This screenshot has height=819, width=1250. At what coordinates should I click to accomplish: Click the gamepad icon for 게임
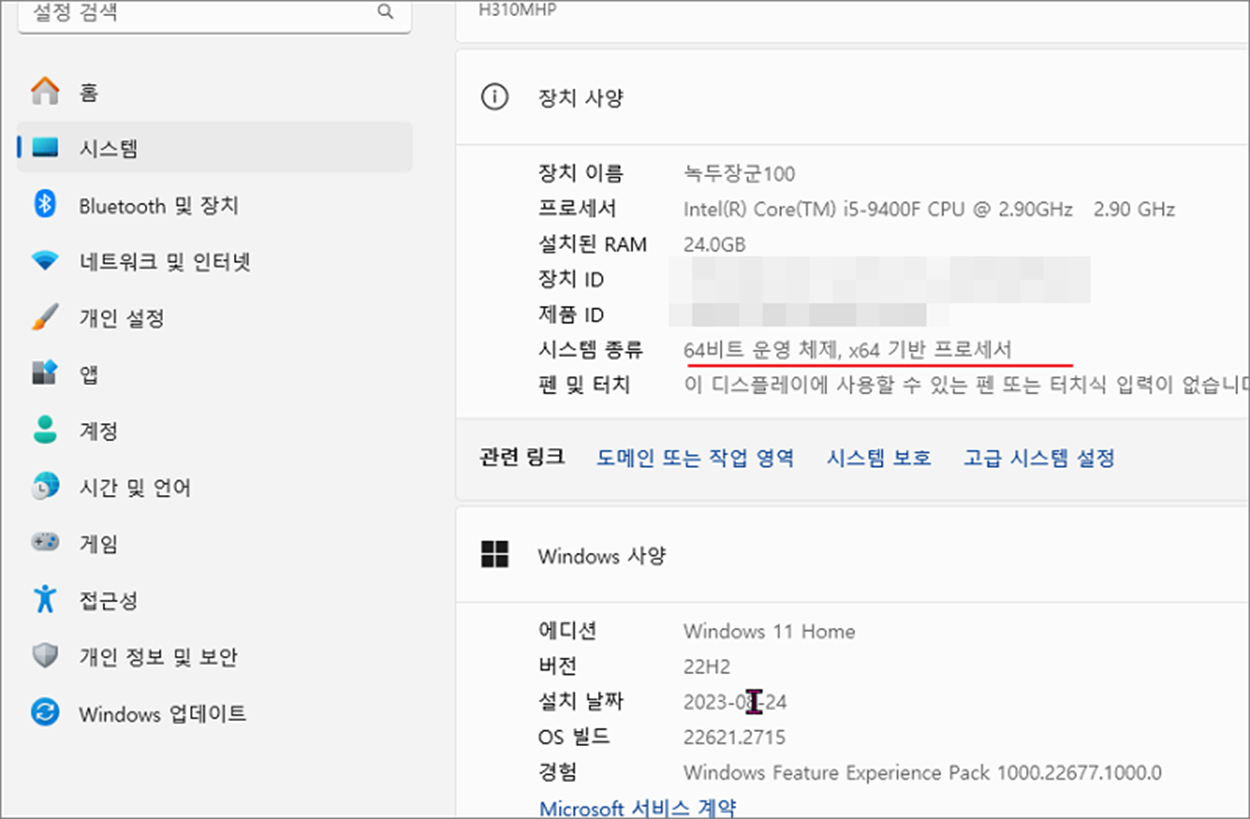point(45,543)
